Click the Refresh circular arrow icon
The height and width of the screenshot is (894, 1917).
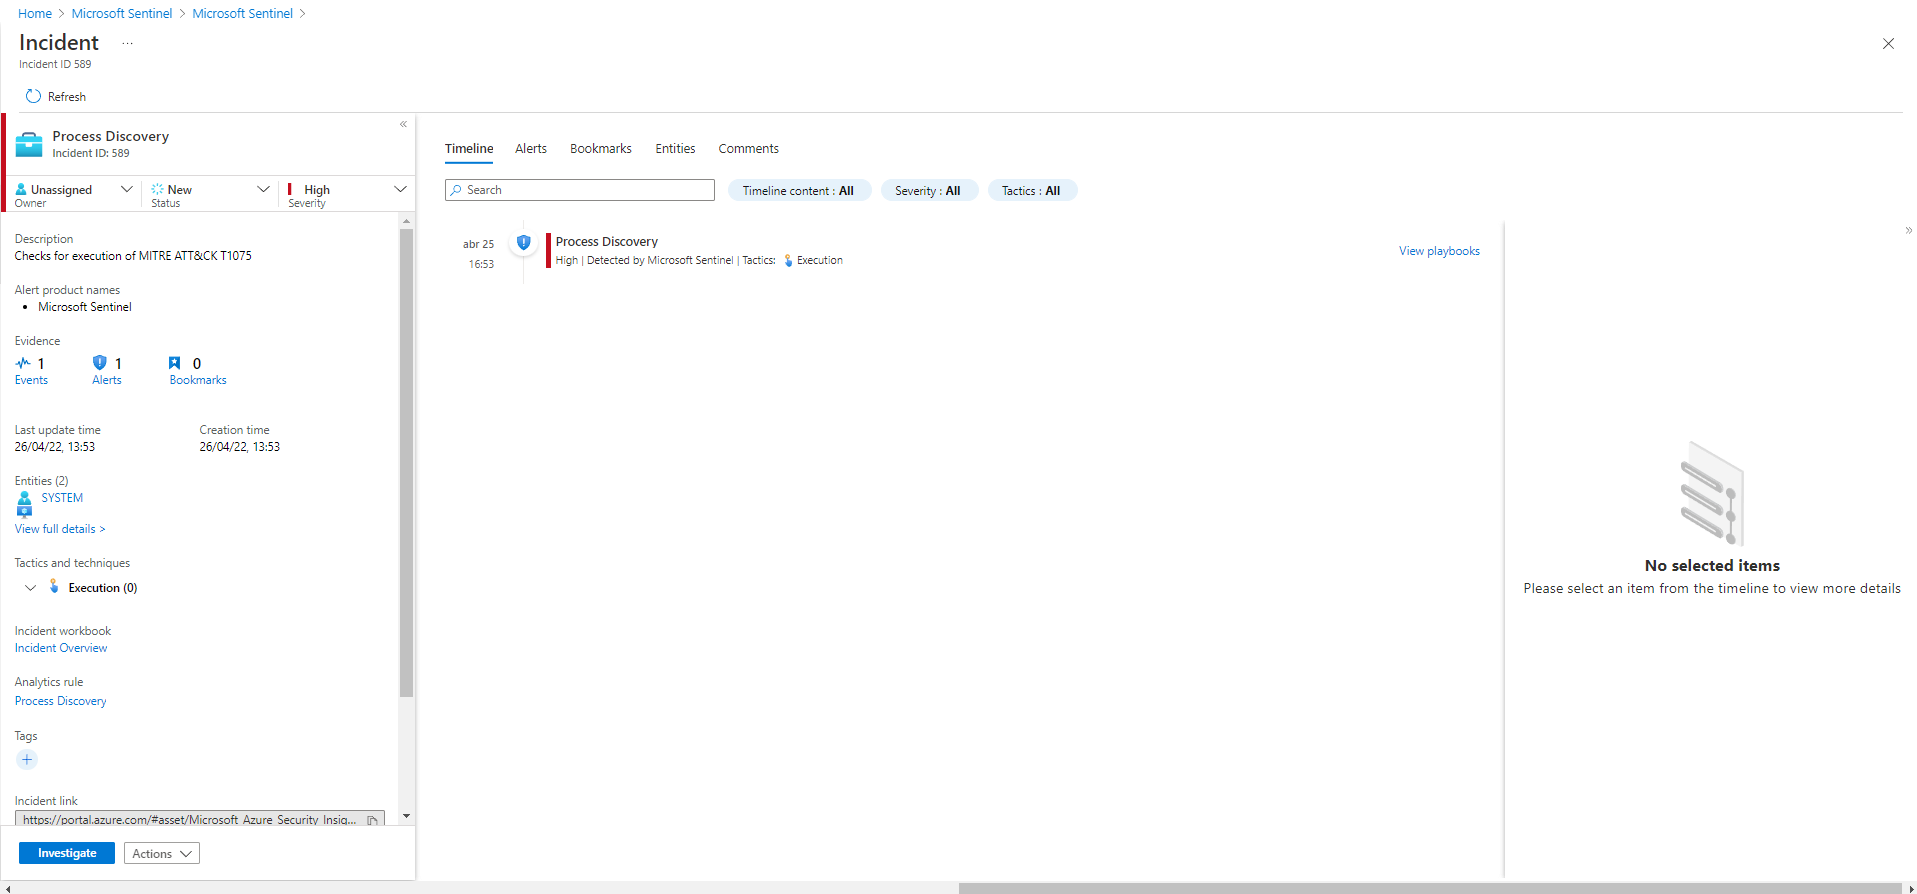33,97
